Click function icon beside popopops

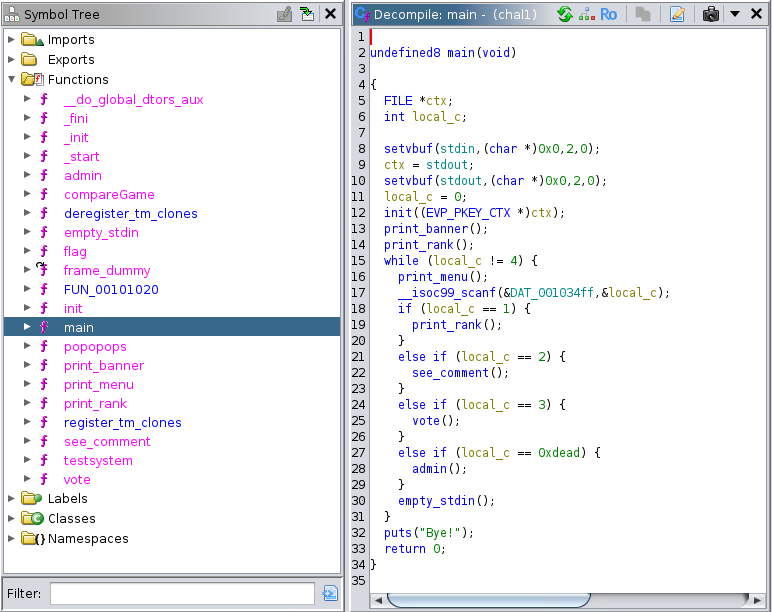click(44, 347)
